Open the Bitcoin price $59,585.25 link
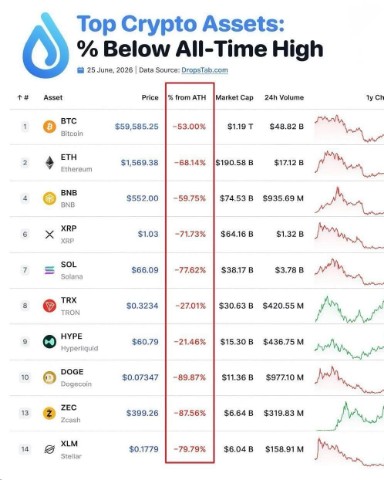This screenshot has height=480, width=384. [x=137, y=127]
